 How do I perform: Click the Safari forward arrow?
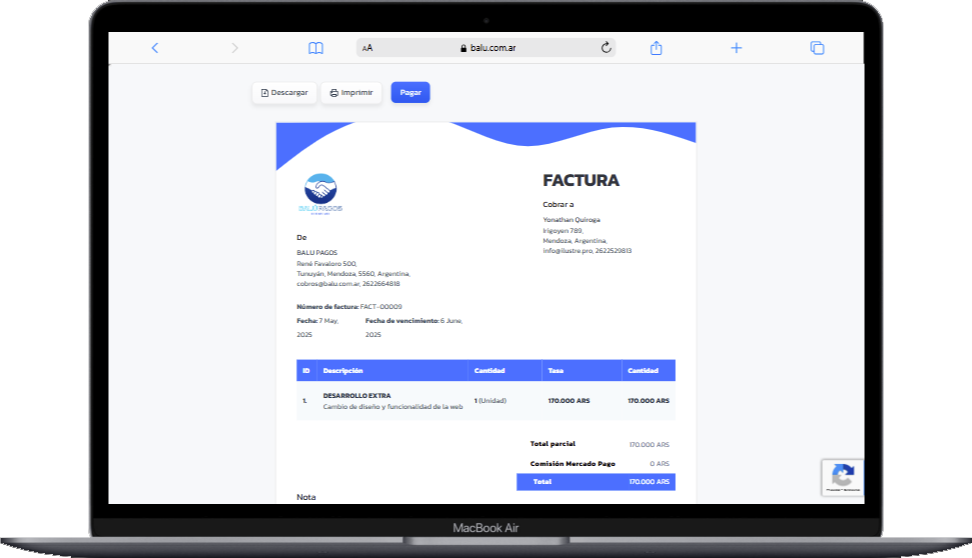click(x=235, y=48)
